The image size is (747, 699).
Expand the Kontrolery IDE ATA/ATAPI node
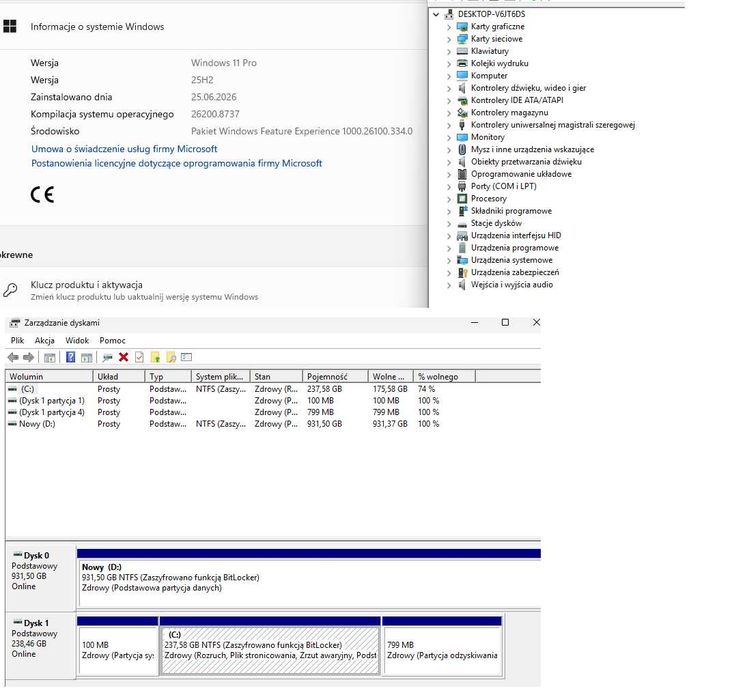click(449, 101)
